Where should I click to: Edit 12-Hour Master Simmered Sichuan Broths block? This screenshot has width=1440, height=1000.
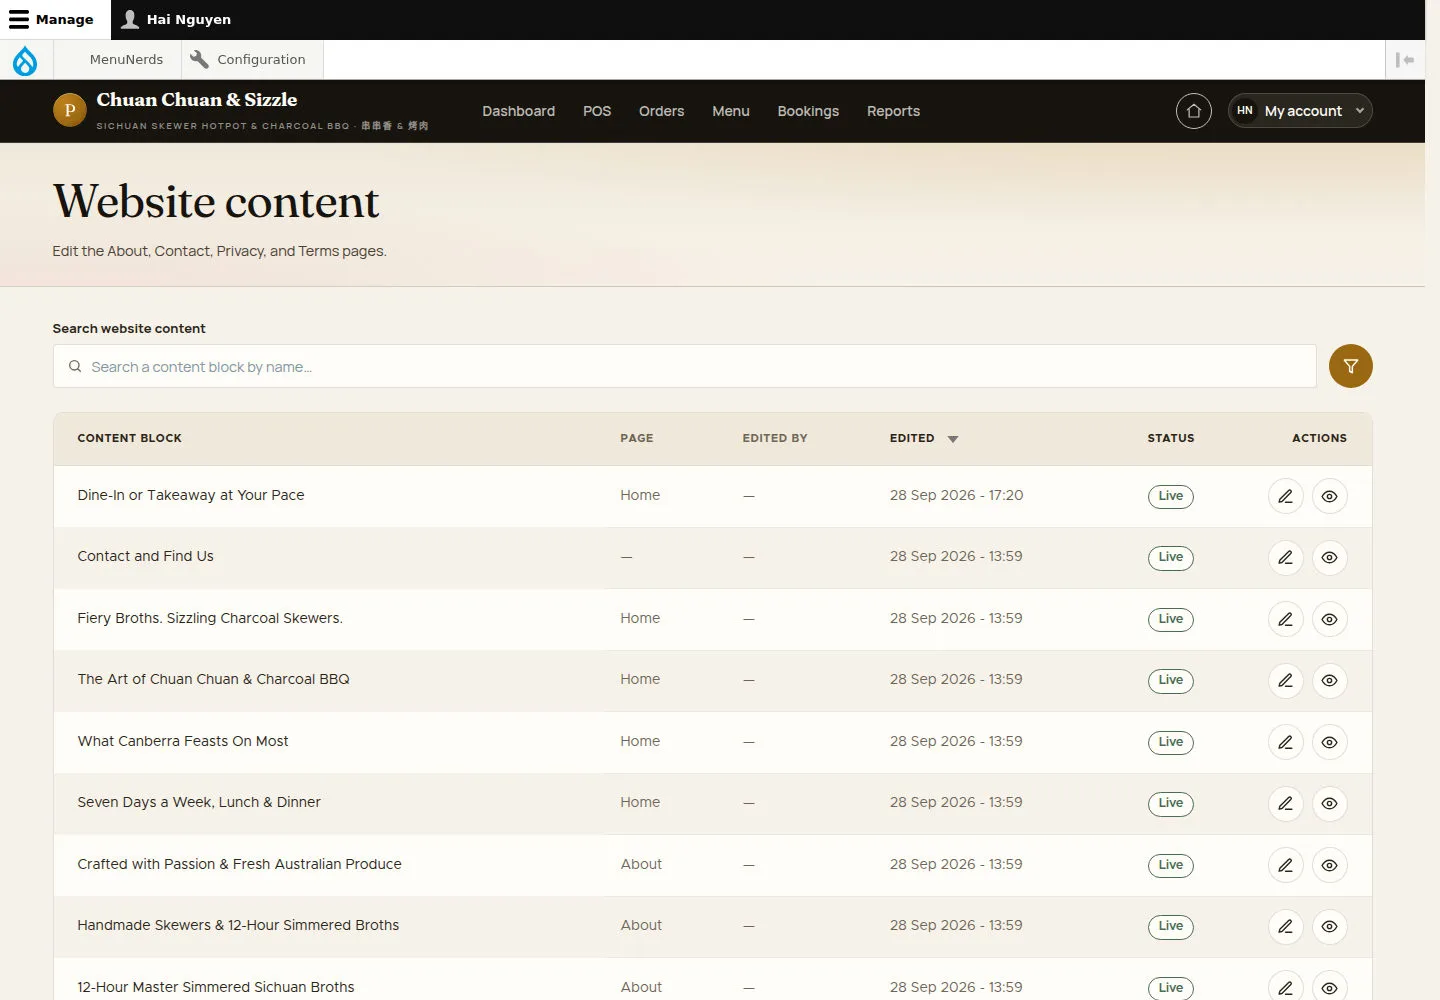point(1285,987)
